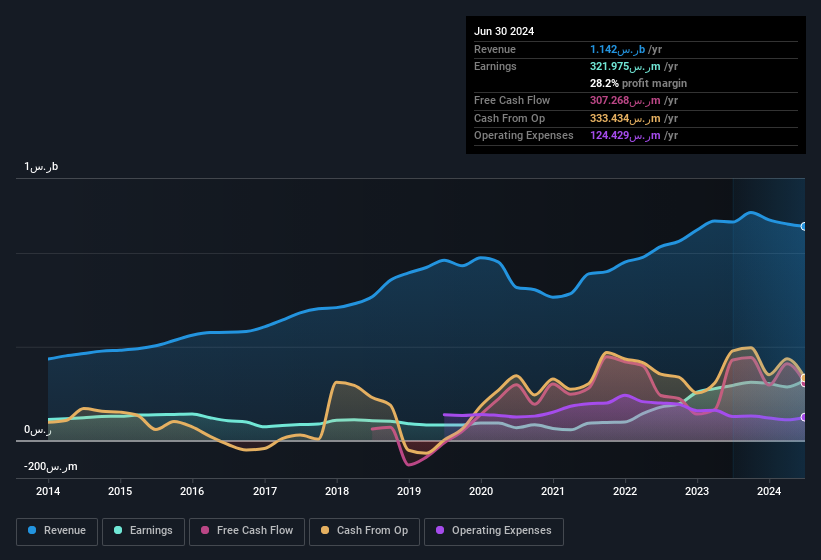Screen dimensions: 821x560
Task: Toggle the Operating Expenses legend button
Action: (x=494, y=531)
